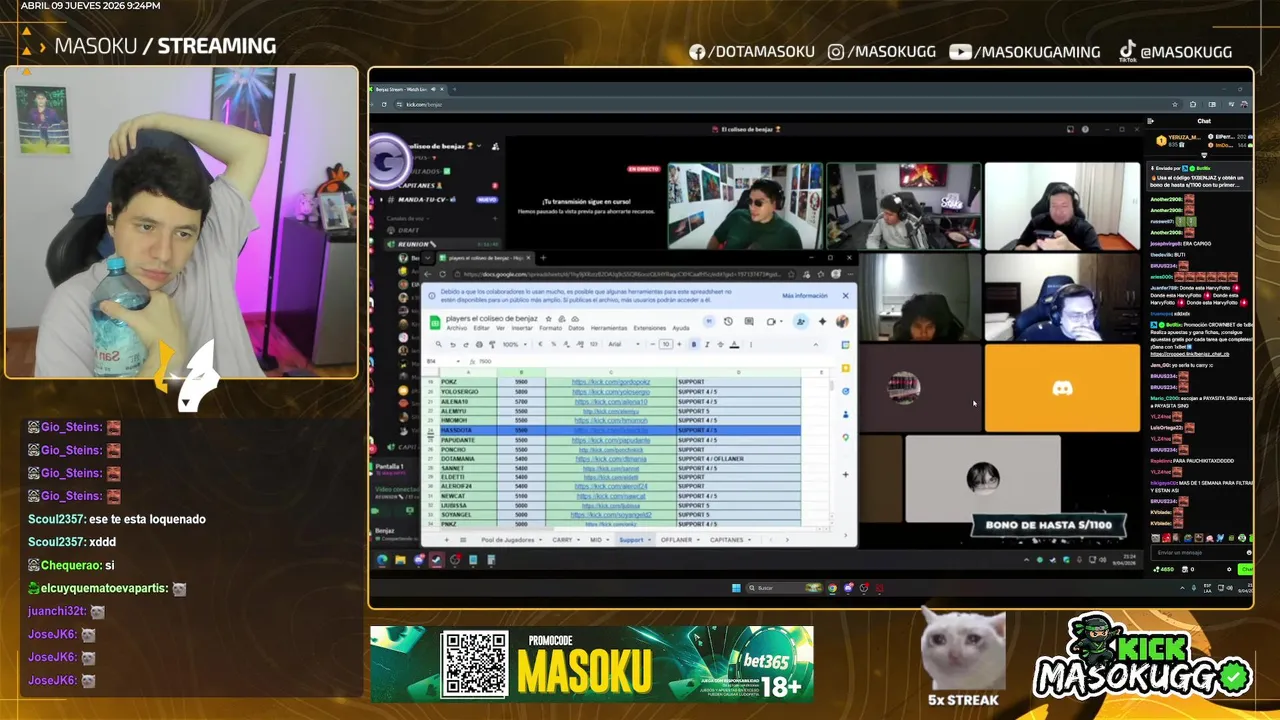Screen dimensions: 1280x720
Task: Open the comments icon in Sheets header
Action: tap(749, 321)
